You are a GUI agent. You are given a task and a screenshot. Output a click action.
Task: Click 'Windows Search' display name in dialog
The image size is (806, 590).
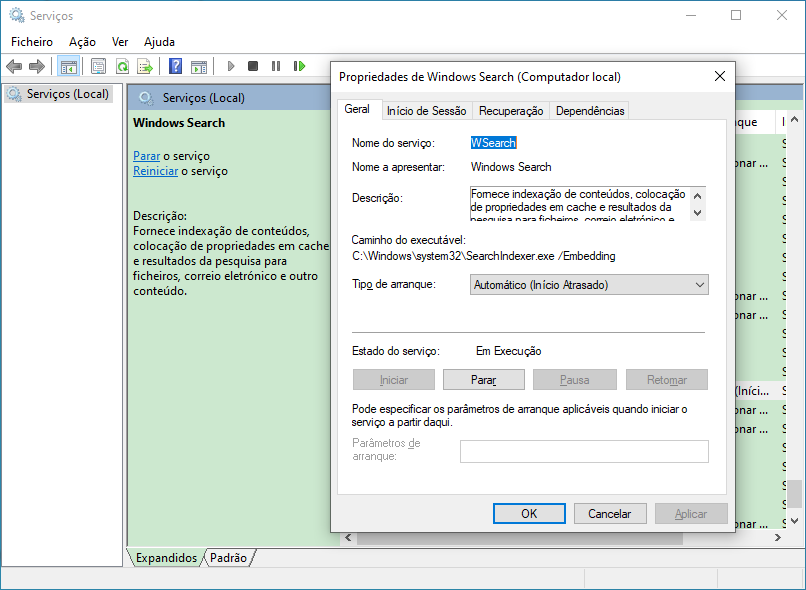point(511,167)
